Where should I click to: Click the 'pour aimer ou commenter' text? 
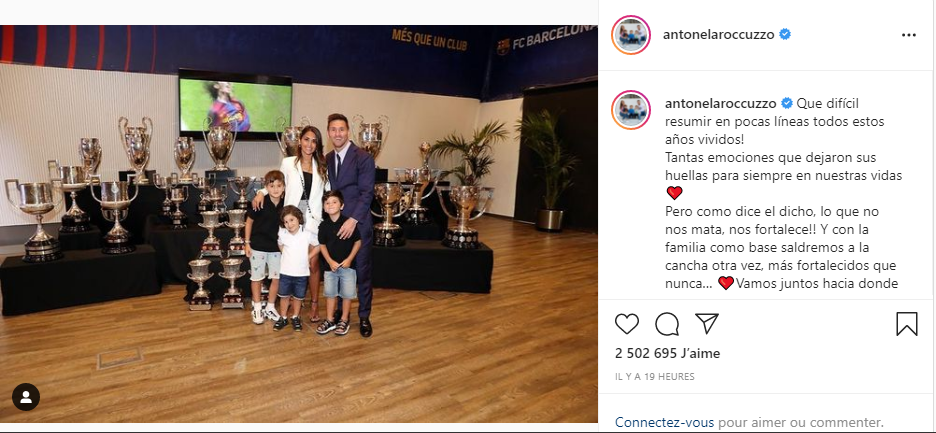point(800,422)
